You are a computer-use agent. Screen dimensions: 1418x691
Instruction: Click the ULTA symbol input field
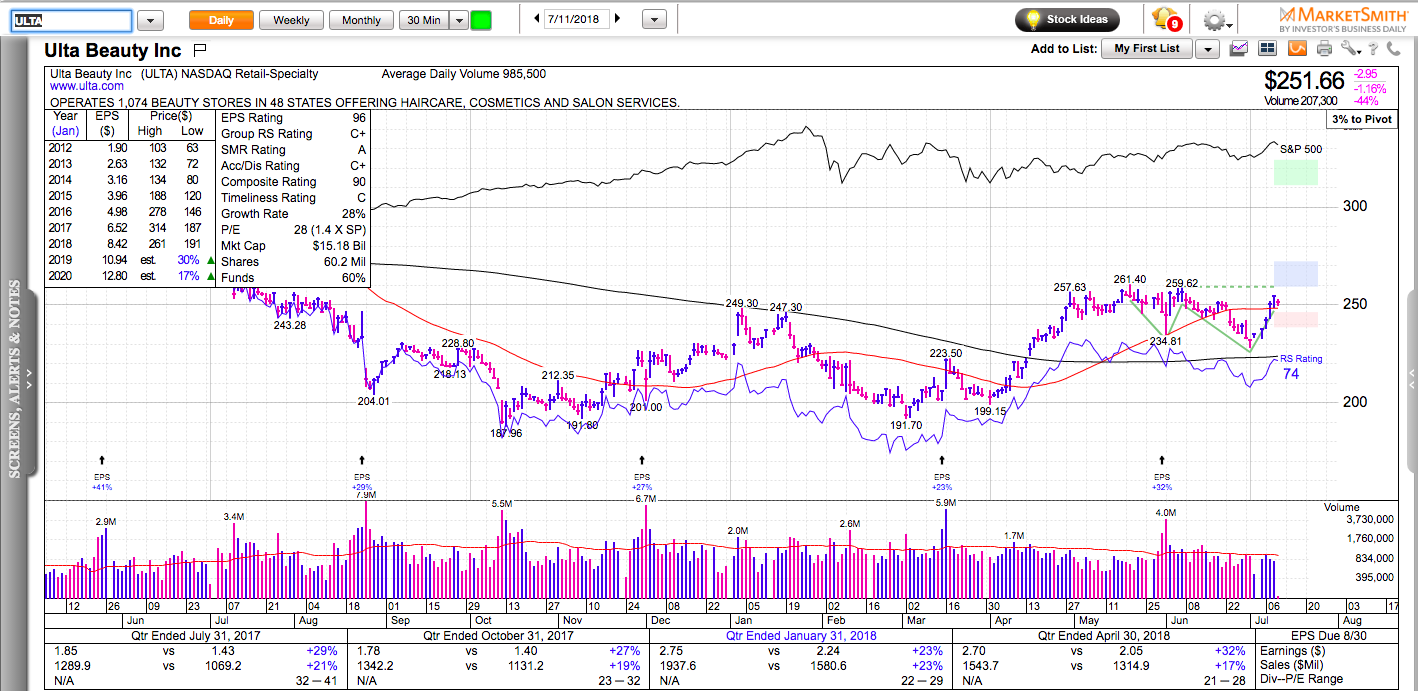point(71,21)
